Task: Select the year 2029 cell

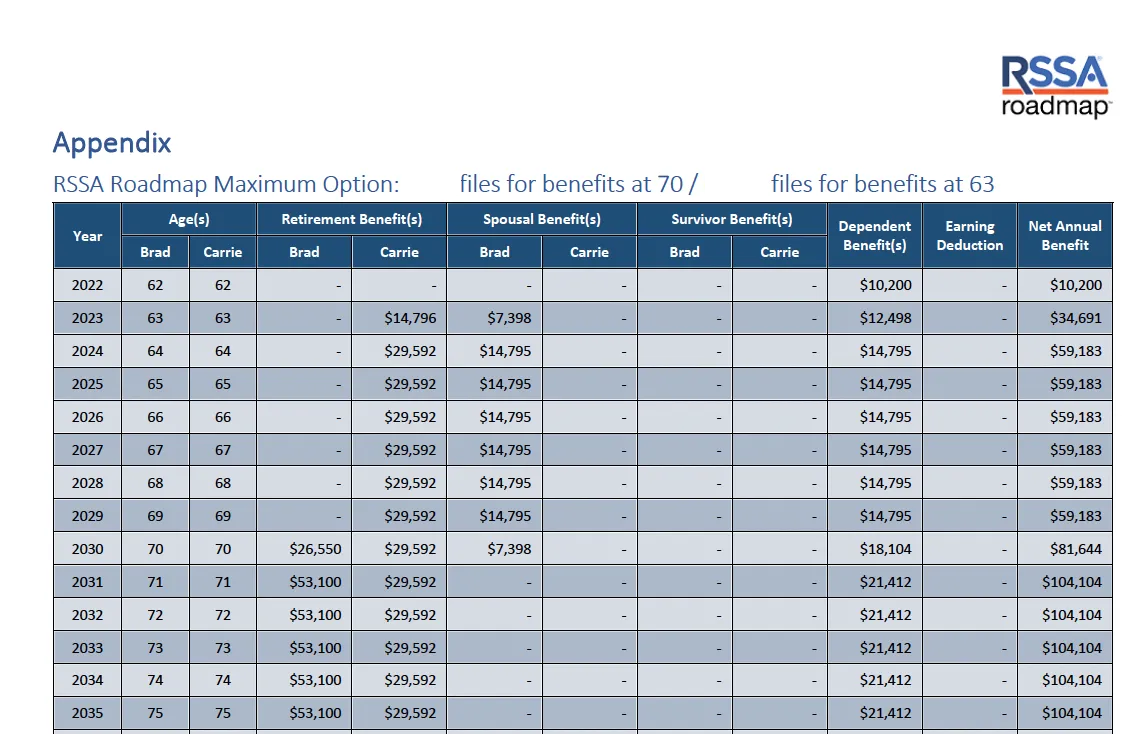Action: click(87, 516)
